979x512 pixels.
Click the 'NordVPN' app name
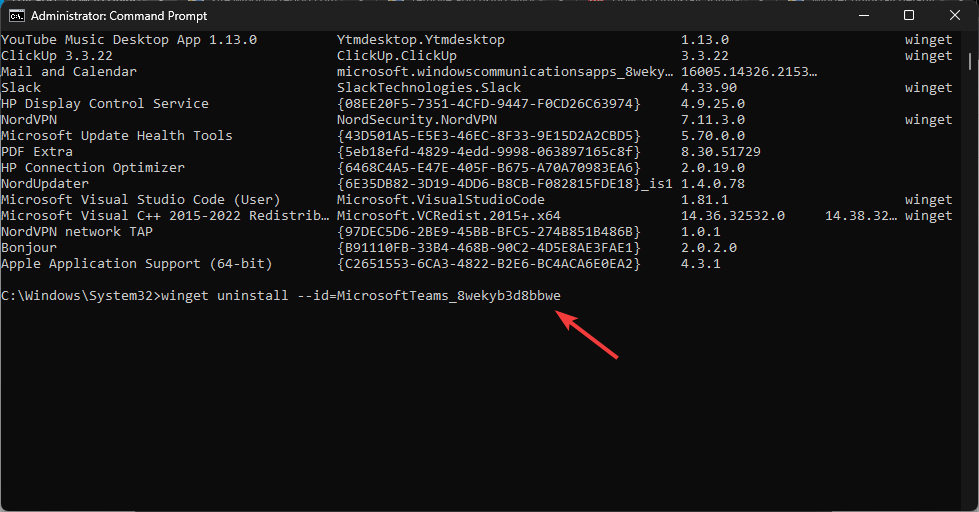point(29,120)
